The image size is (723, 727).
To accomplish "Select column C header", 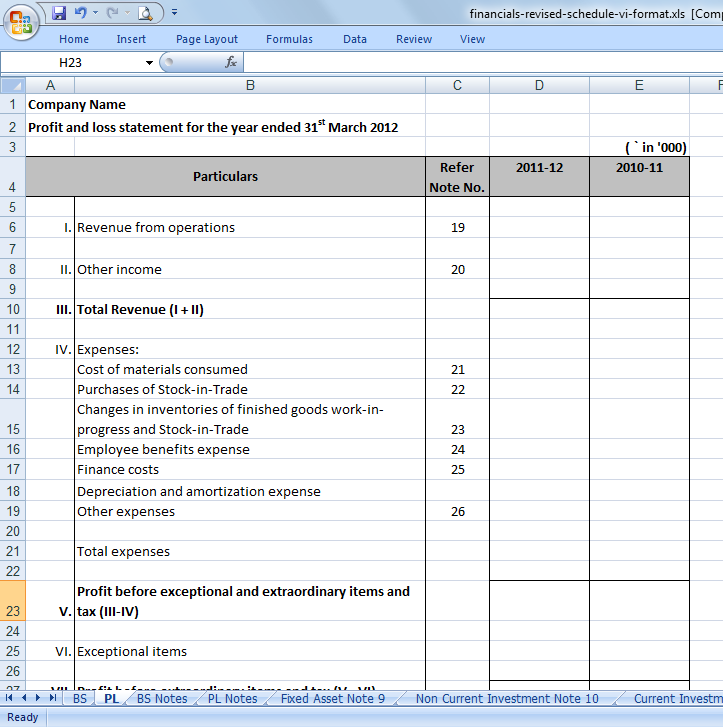I will 457,85.
